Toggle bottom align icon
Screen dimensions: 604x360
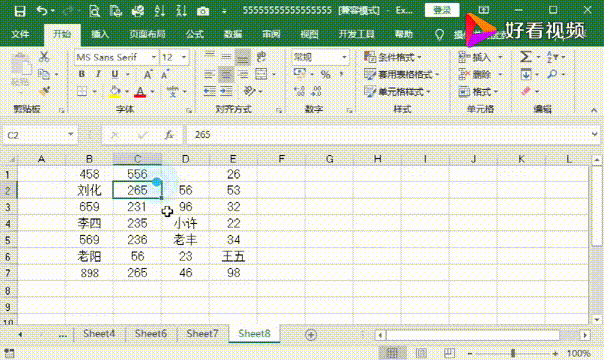(243, 57)
